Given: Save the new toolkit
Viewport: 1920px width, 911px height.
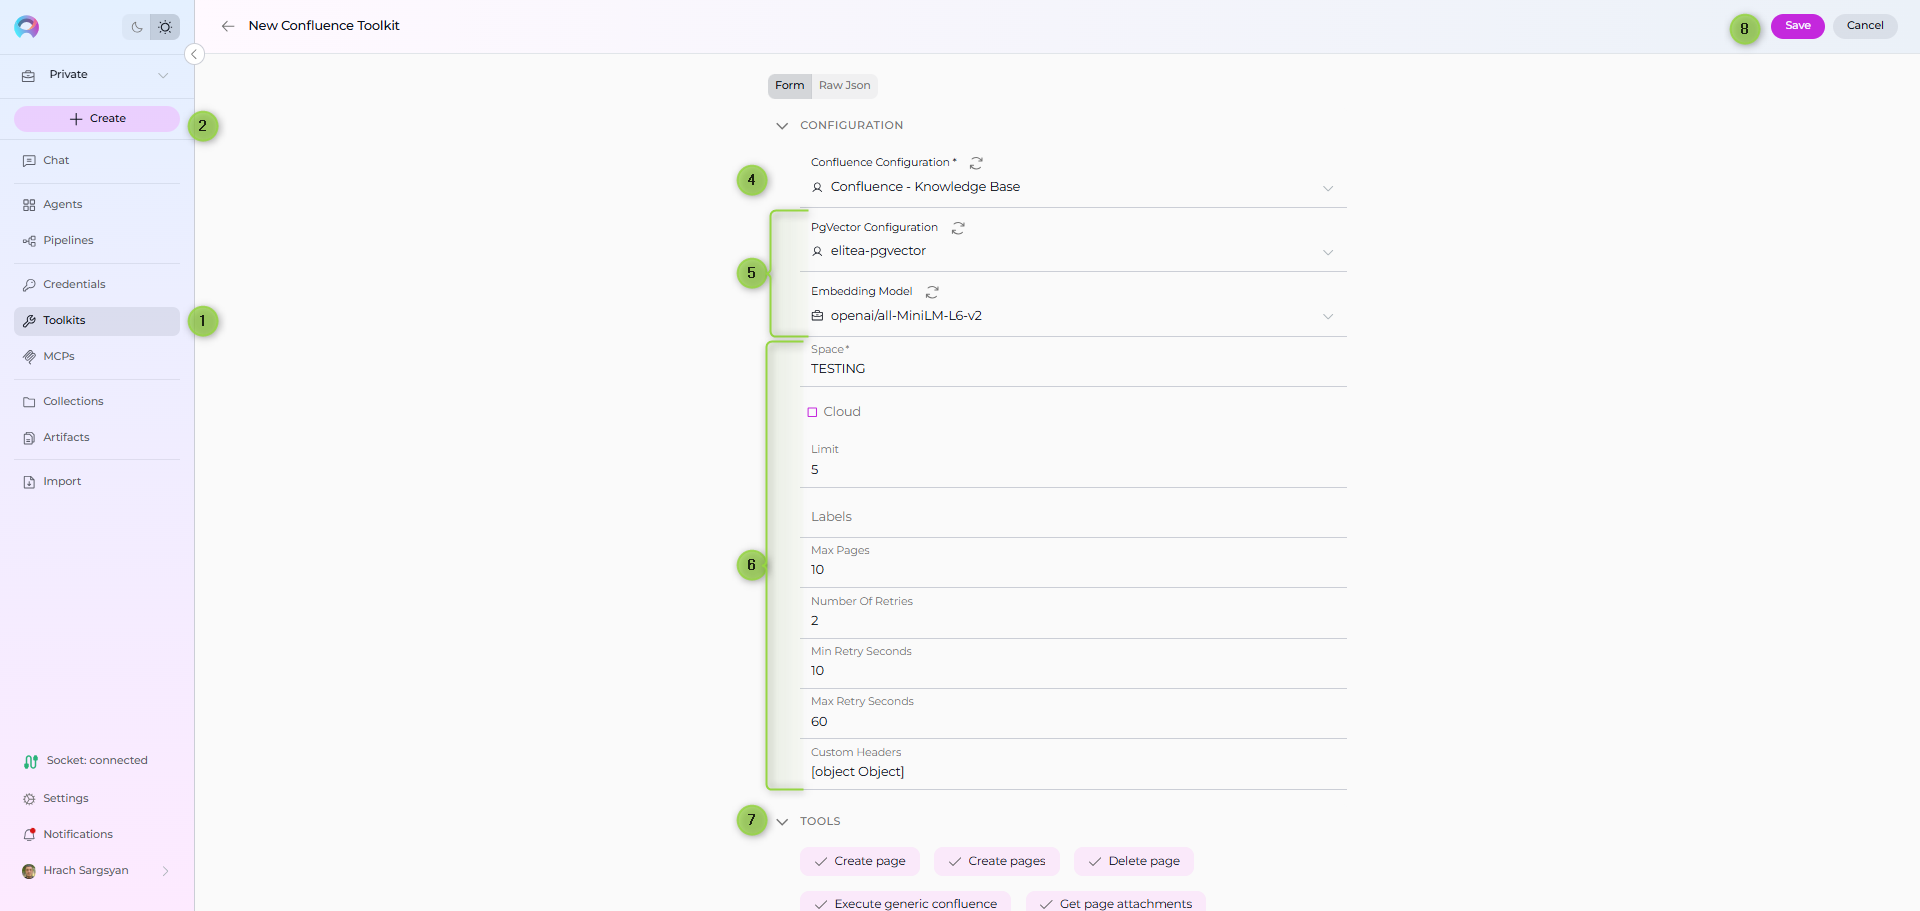Looking at the screenshot, I should click(1797, 26).
